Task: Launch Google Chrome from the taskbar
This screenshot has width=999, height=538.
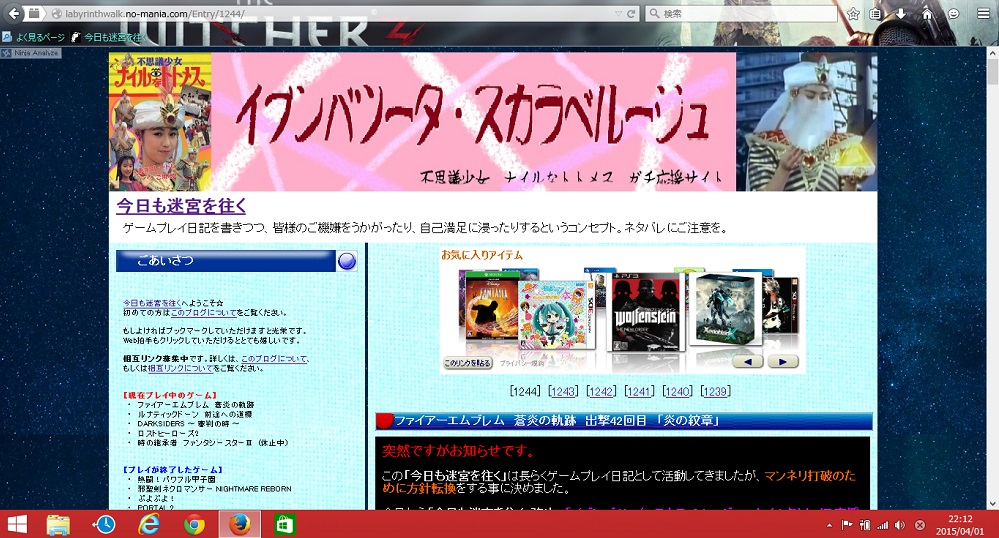Action: point(194,525)
